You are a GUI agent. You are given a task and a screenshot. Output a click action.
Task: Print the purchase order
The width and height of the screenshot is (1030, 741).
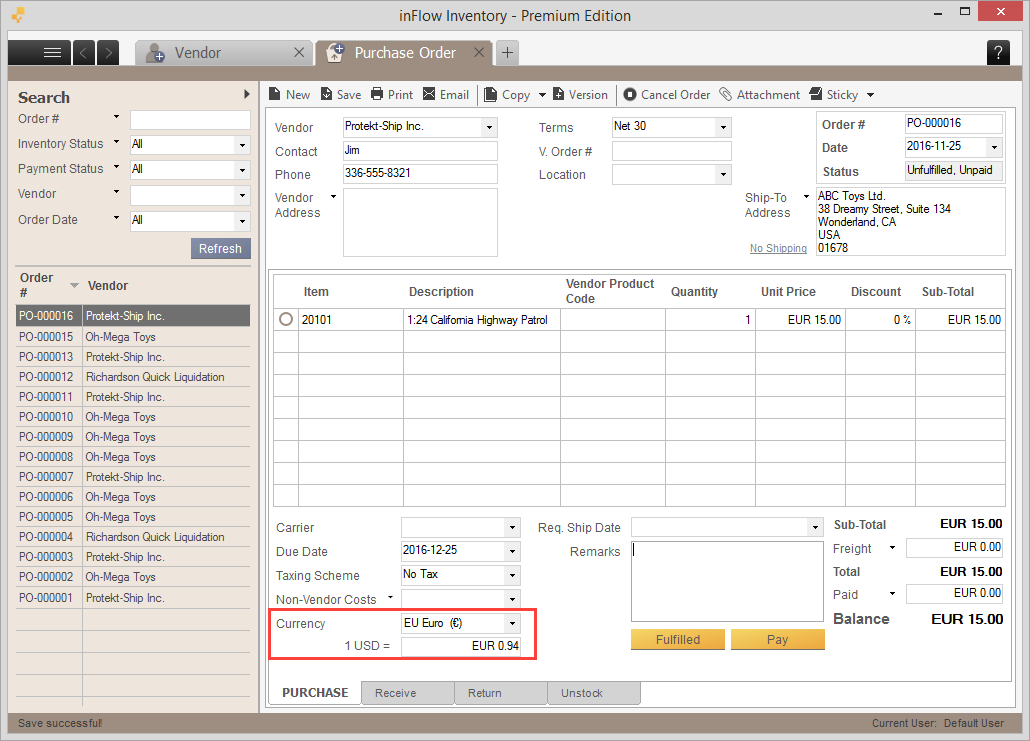coord(392,95)
